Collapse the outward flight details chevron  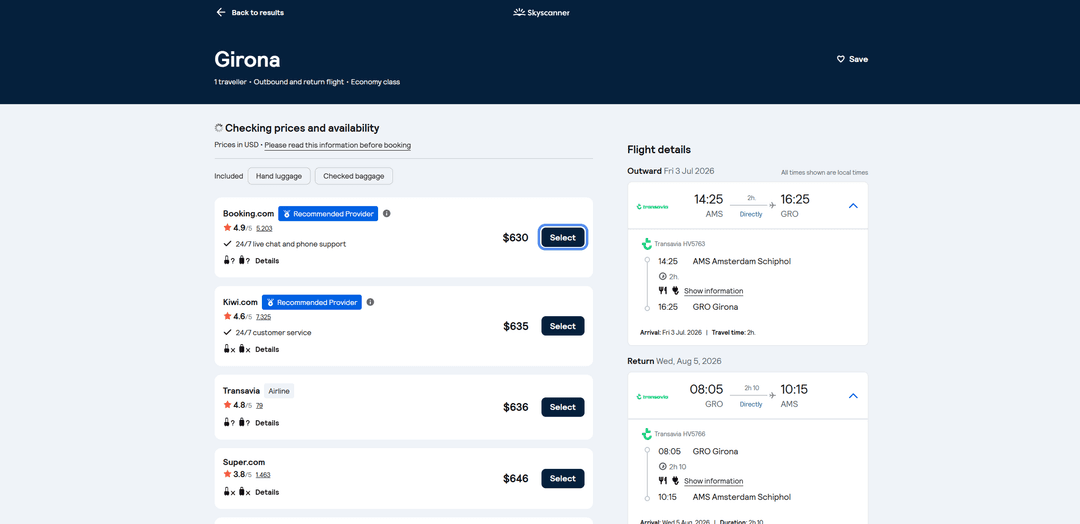click(853, 206)
